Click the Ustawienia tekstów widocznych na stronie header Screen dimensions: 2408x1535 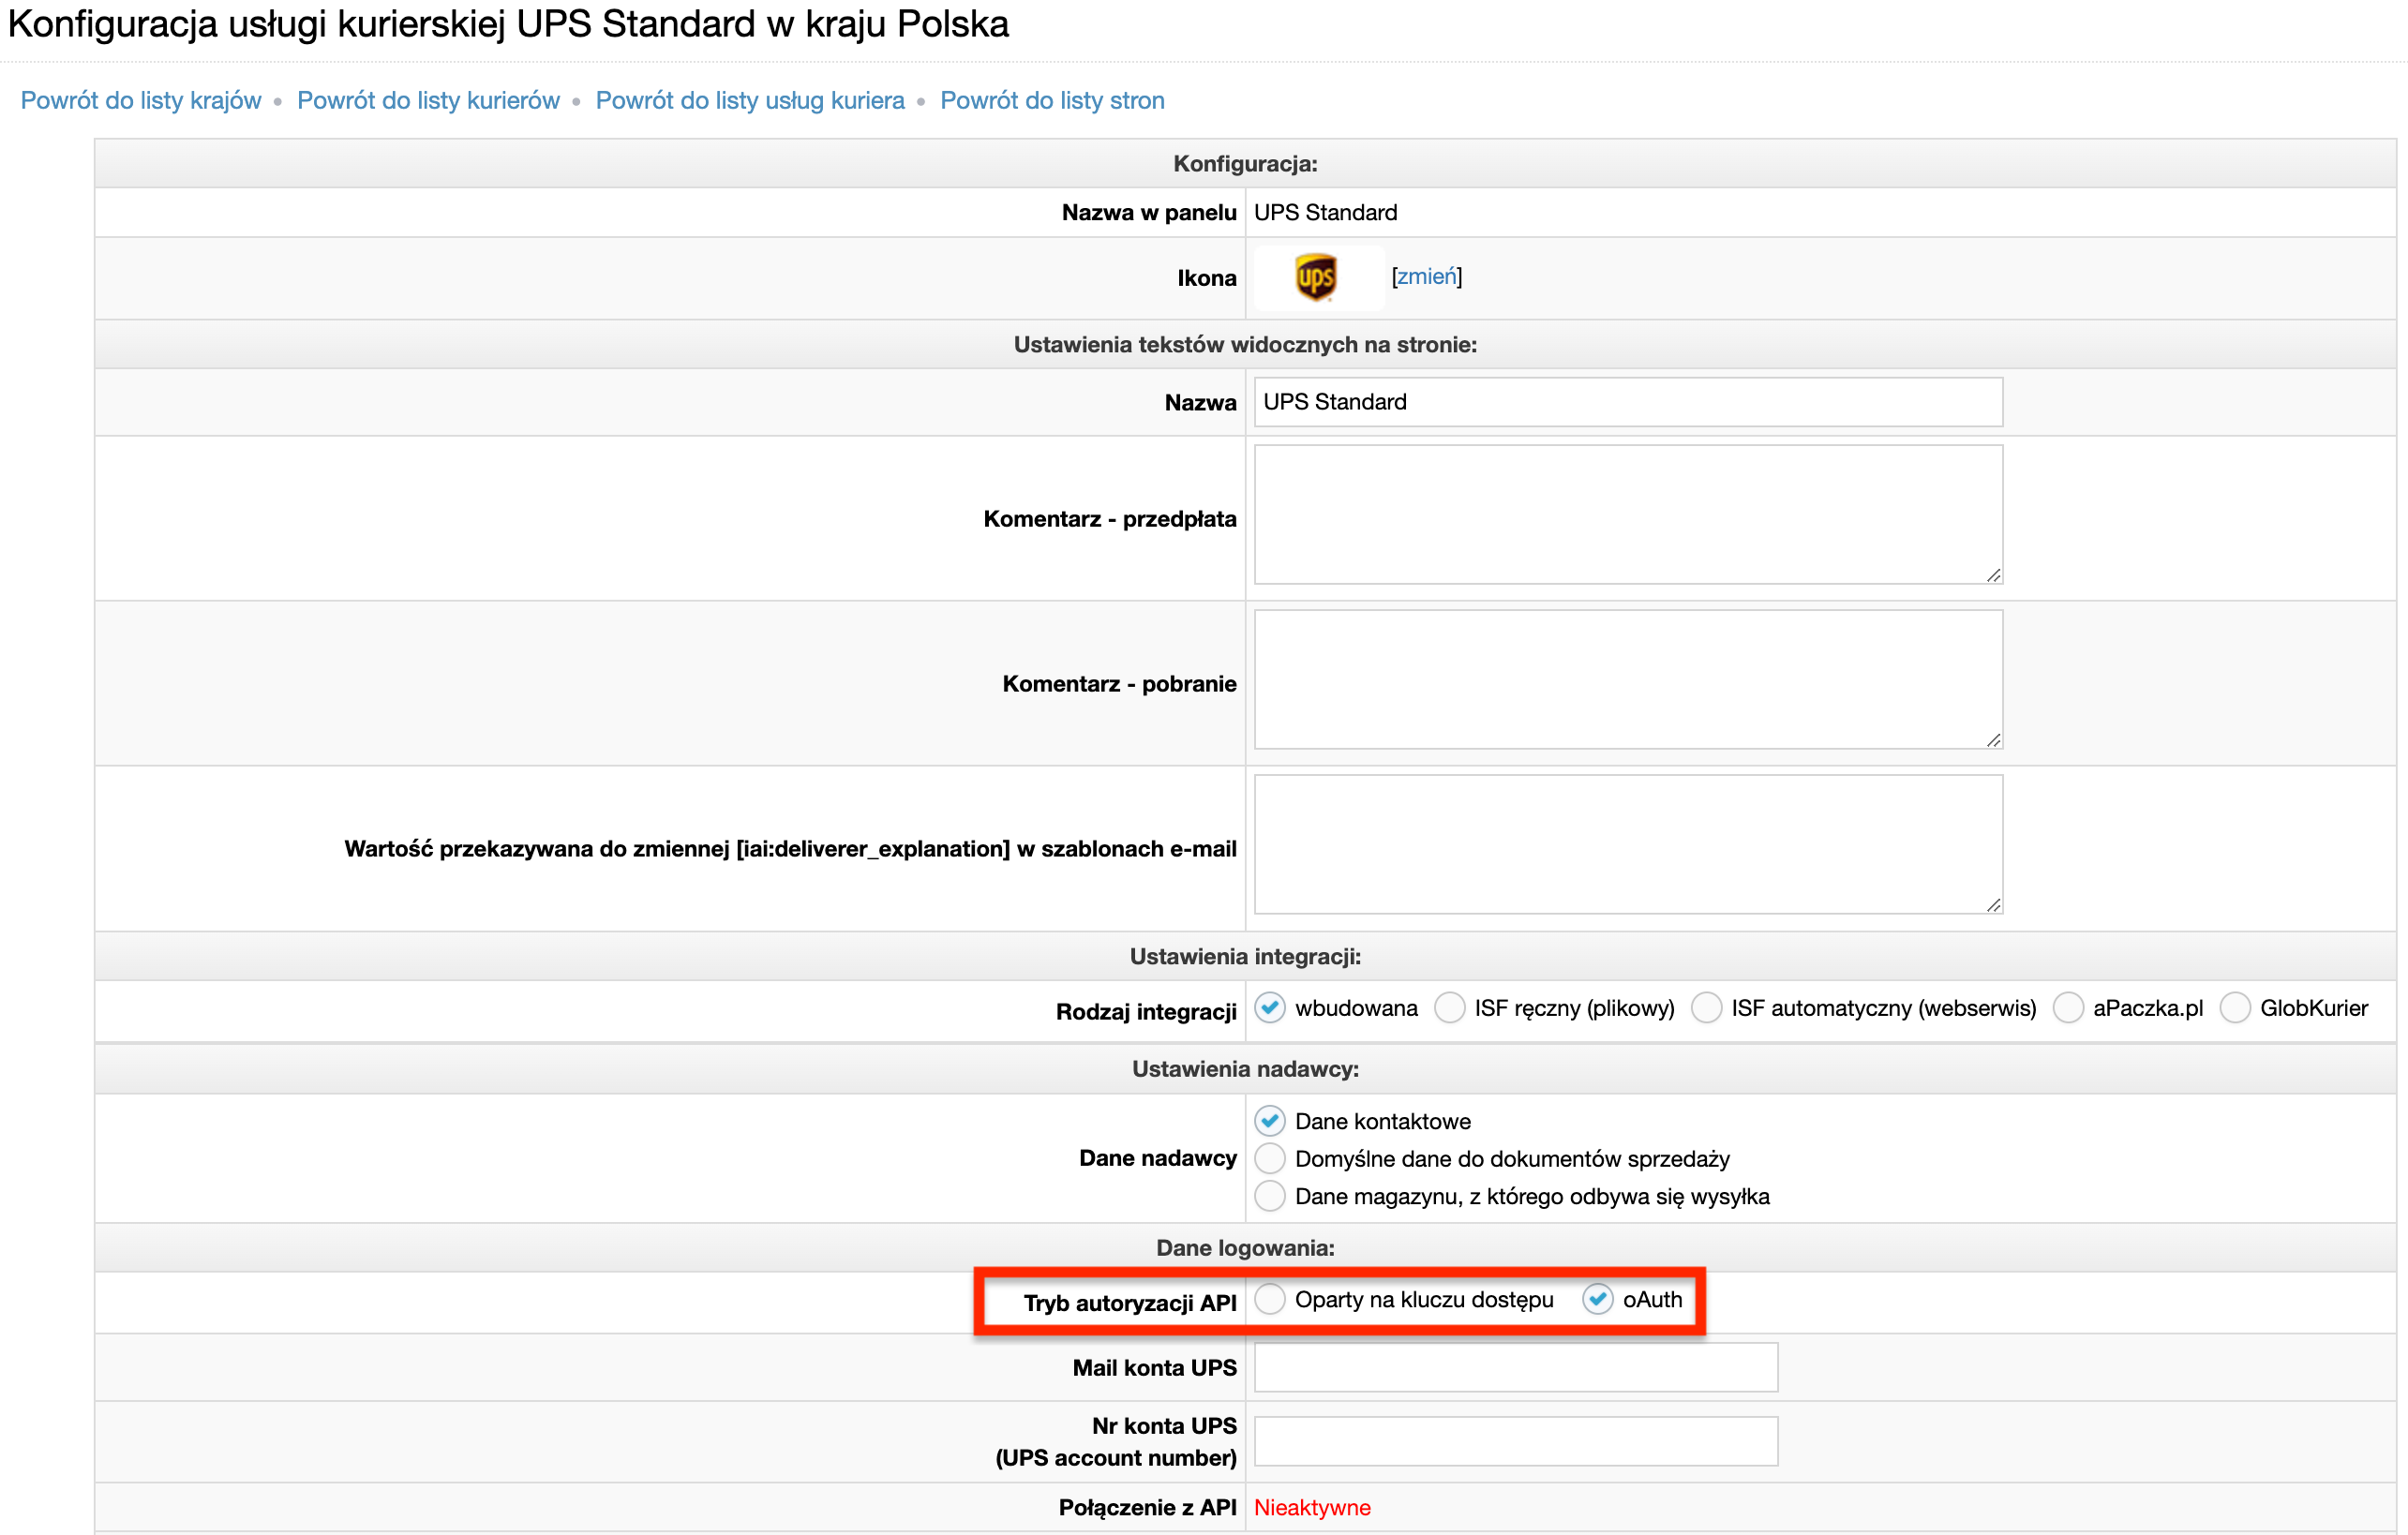click(1245, 344)
